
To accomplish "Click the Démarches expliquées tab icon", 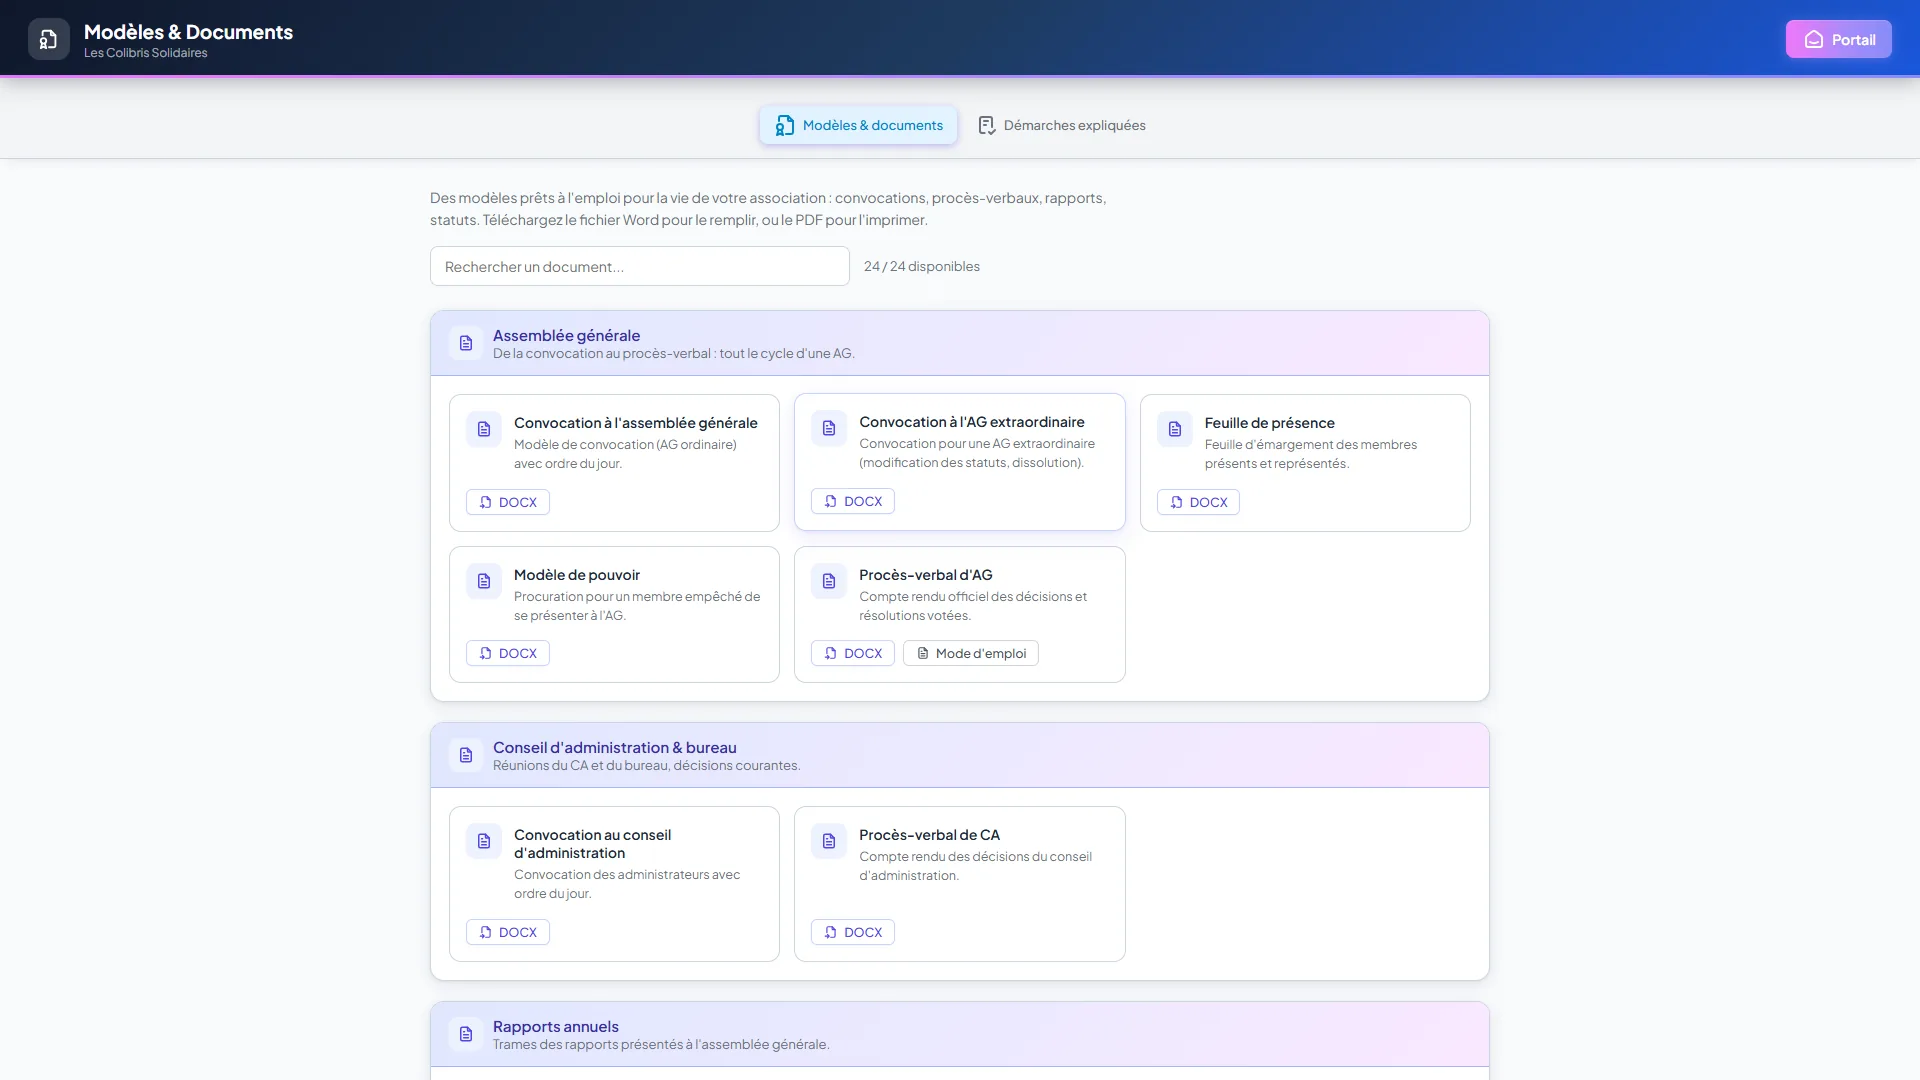I will pyautogui.click(x=986, y=125).
